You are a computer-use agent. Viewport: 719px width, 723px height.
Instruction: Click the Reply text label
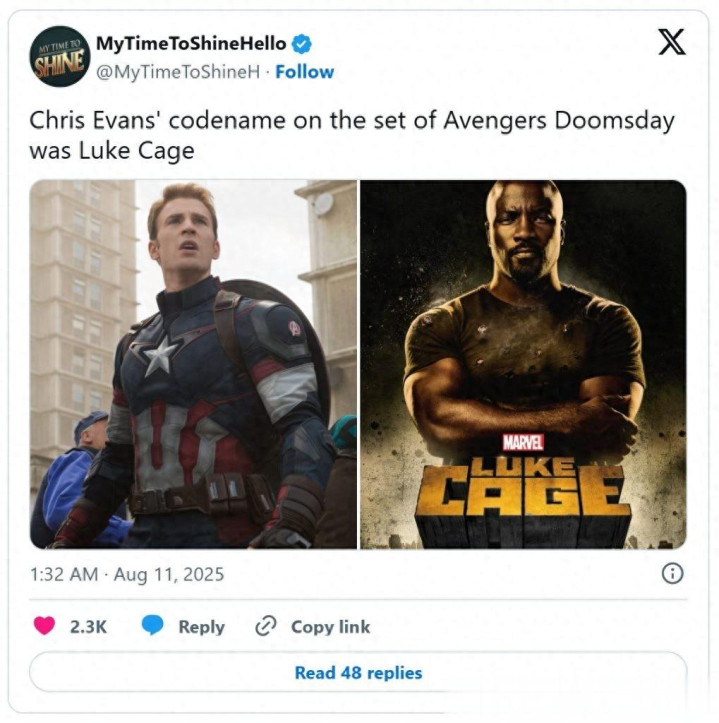pyautogui.click(x=202, y=627)
